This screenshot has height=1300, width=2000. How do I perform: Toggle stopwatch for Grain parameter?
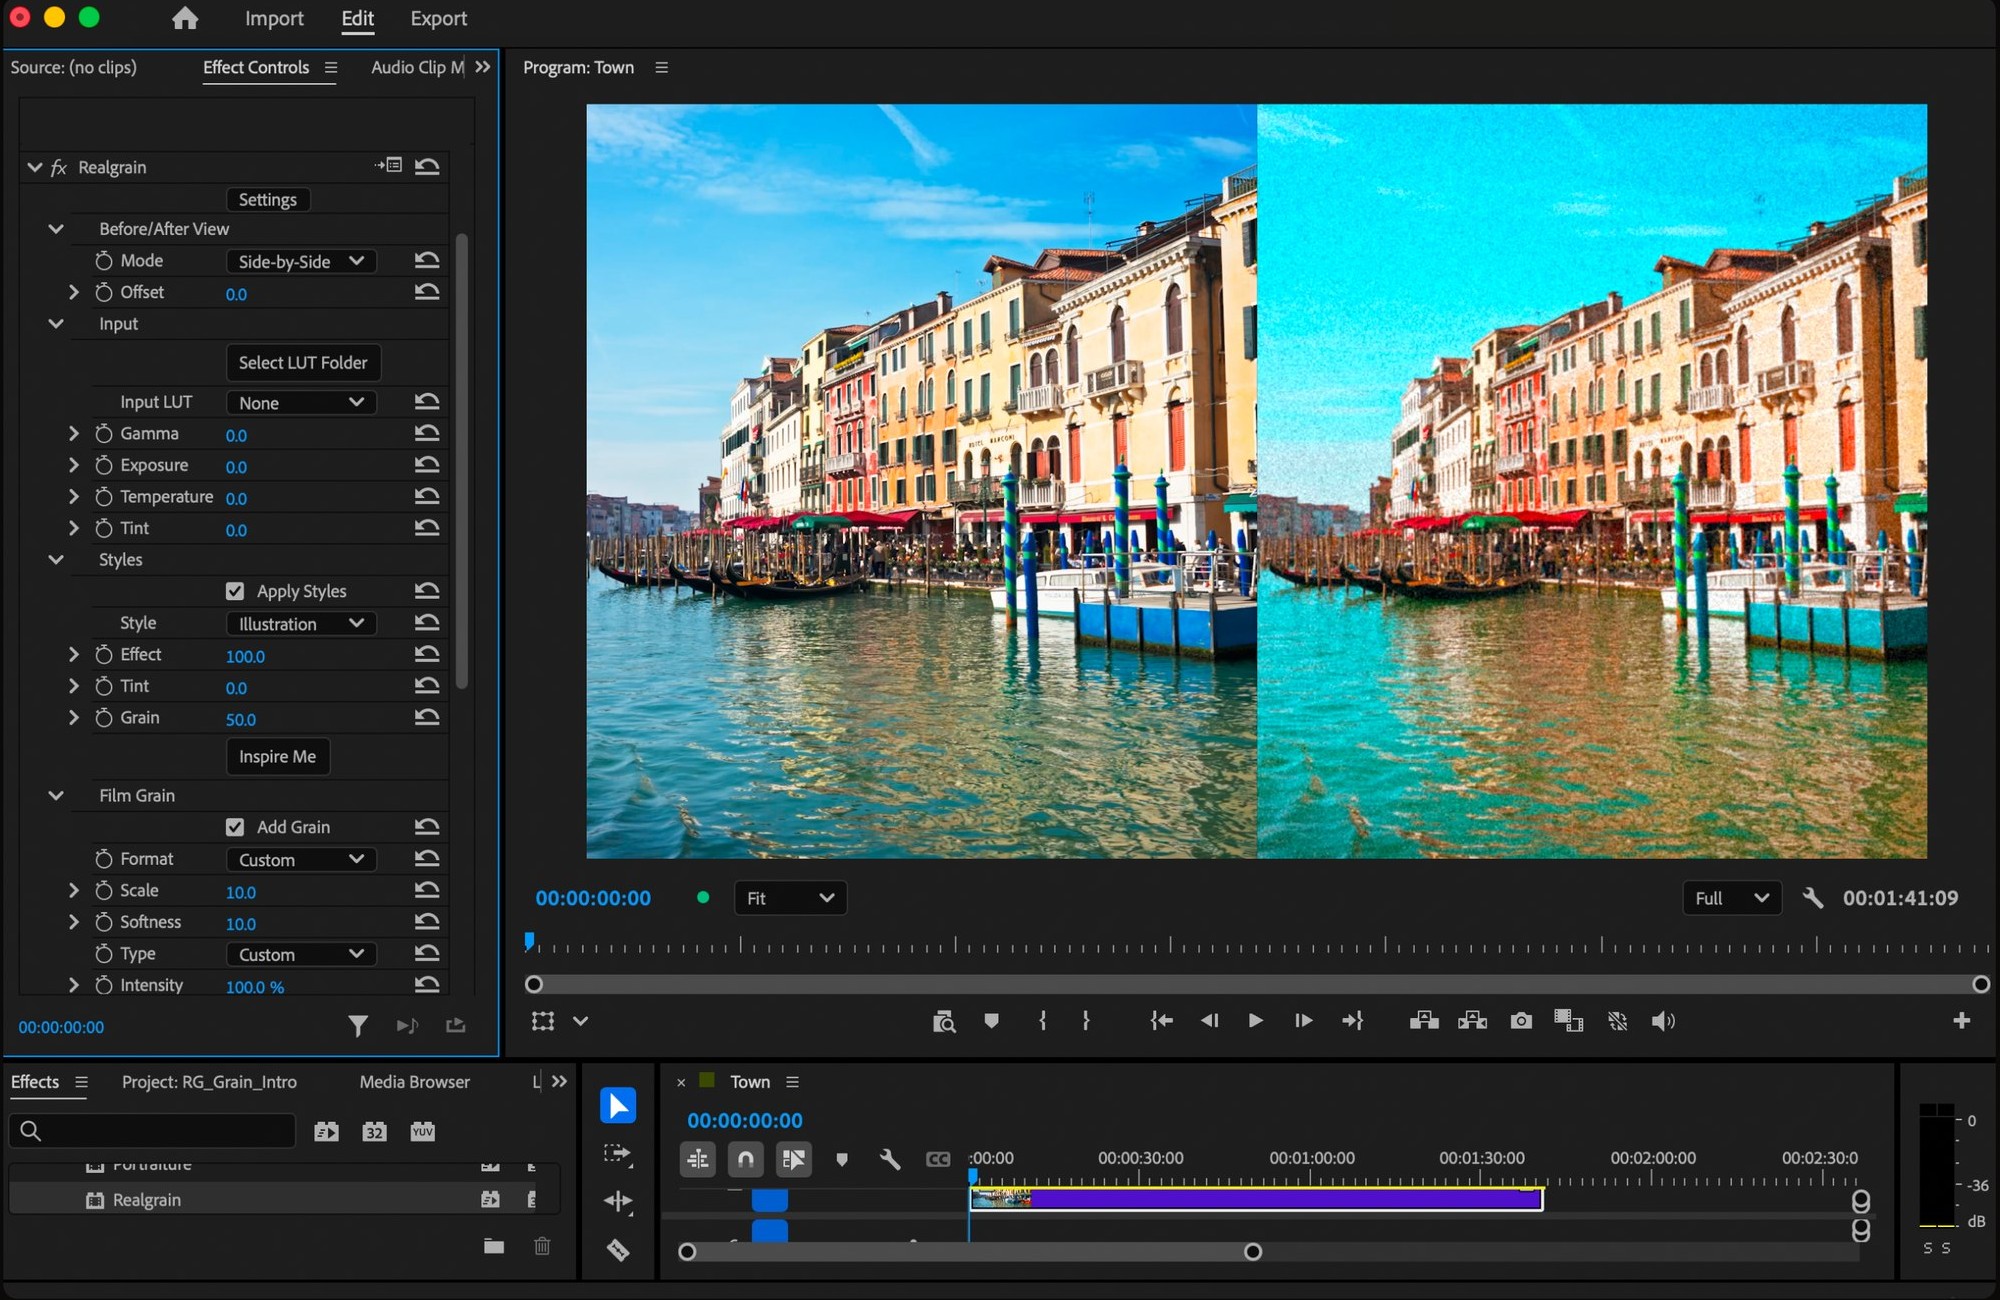[104, 718]
